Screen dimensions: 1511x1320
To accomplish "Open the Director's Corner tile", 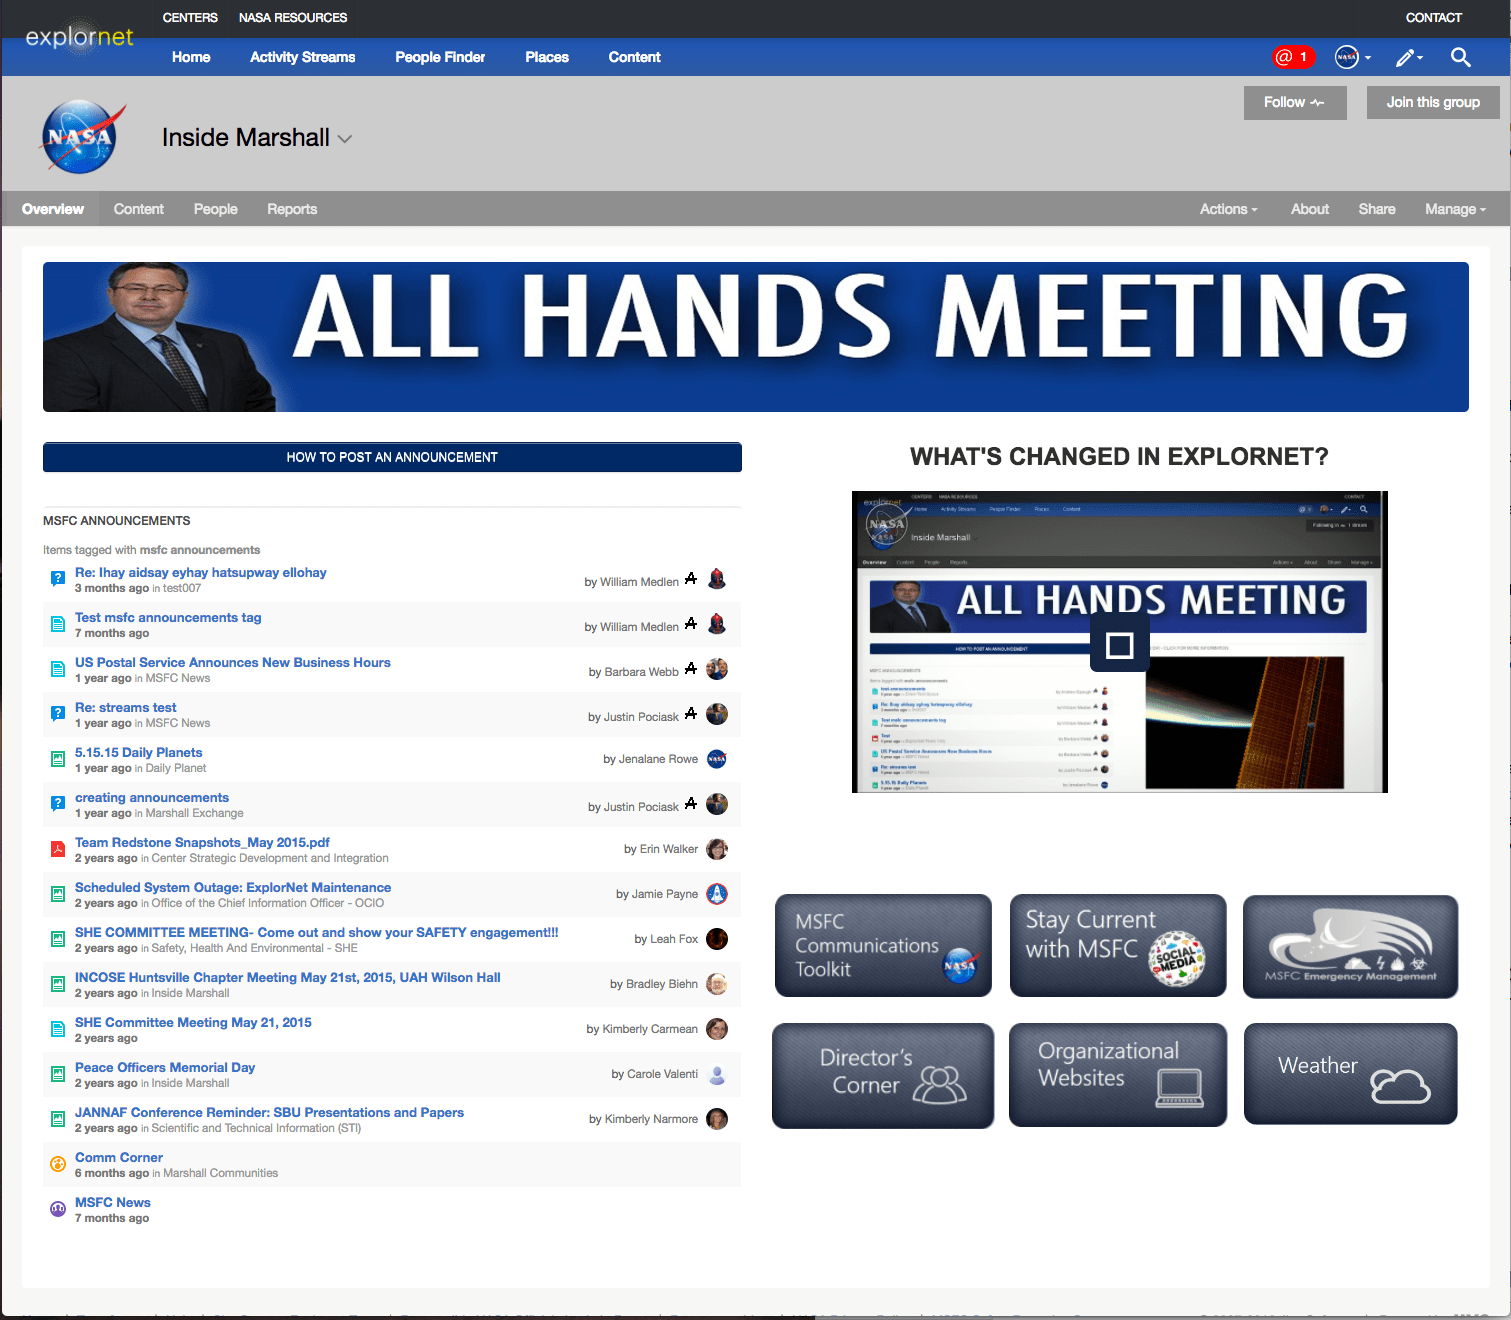I will tap(882, 1074).
